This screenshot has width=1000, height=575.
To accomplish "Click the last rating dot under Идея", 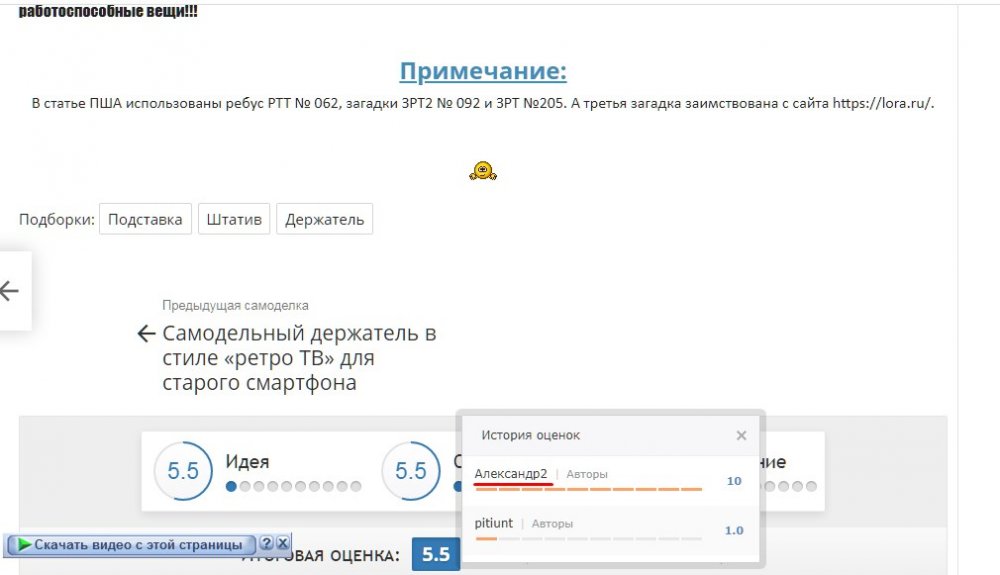I will pyautogui.click(x=355, y=487).
